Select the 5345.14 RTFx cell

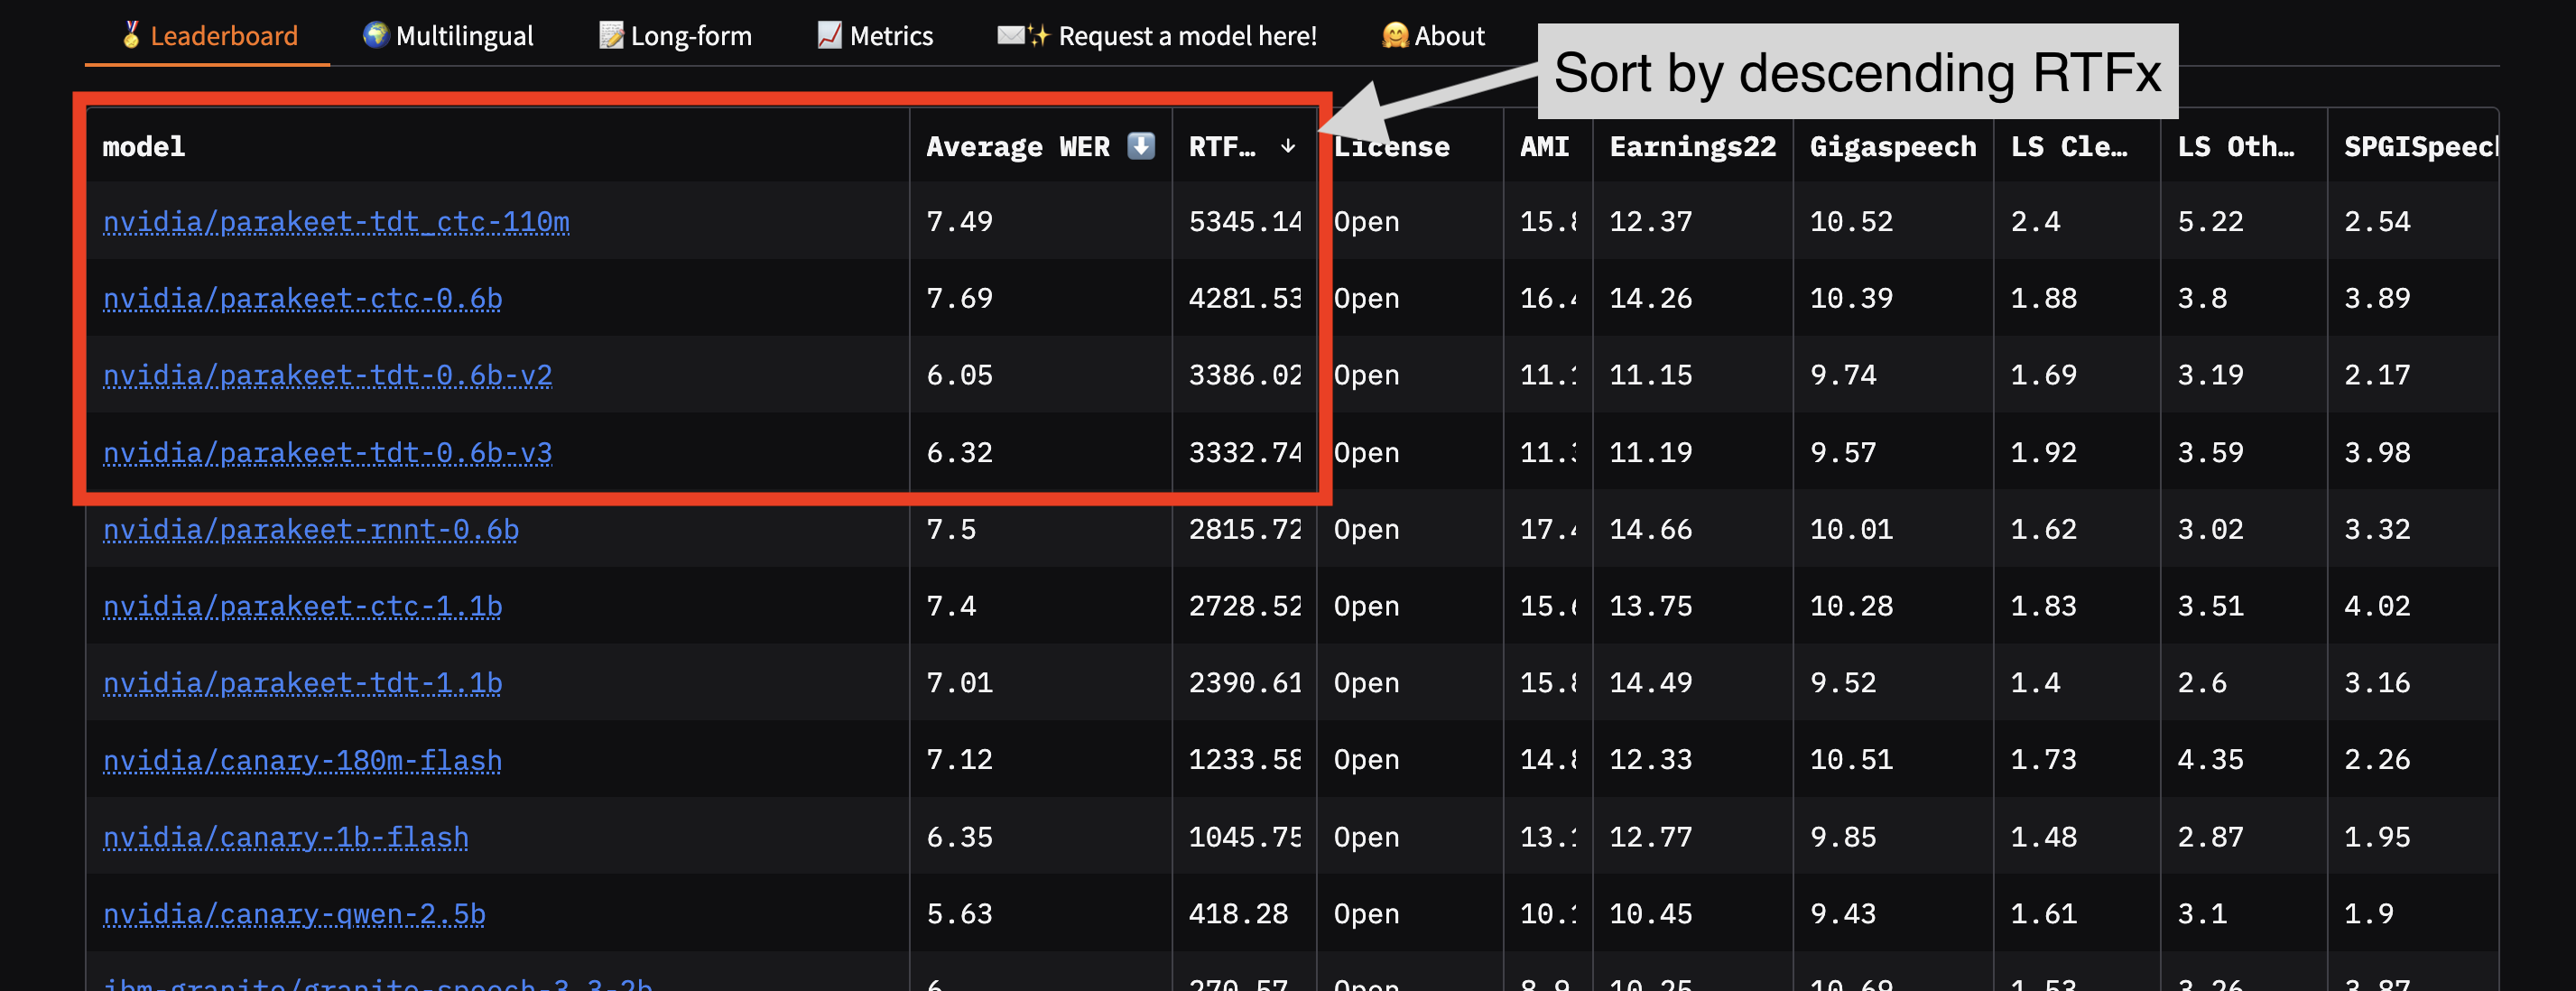1244,221
